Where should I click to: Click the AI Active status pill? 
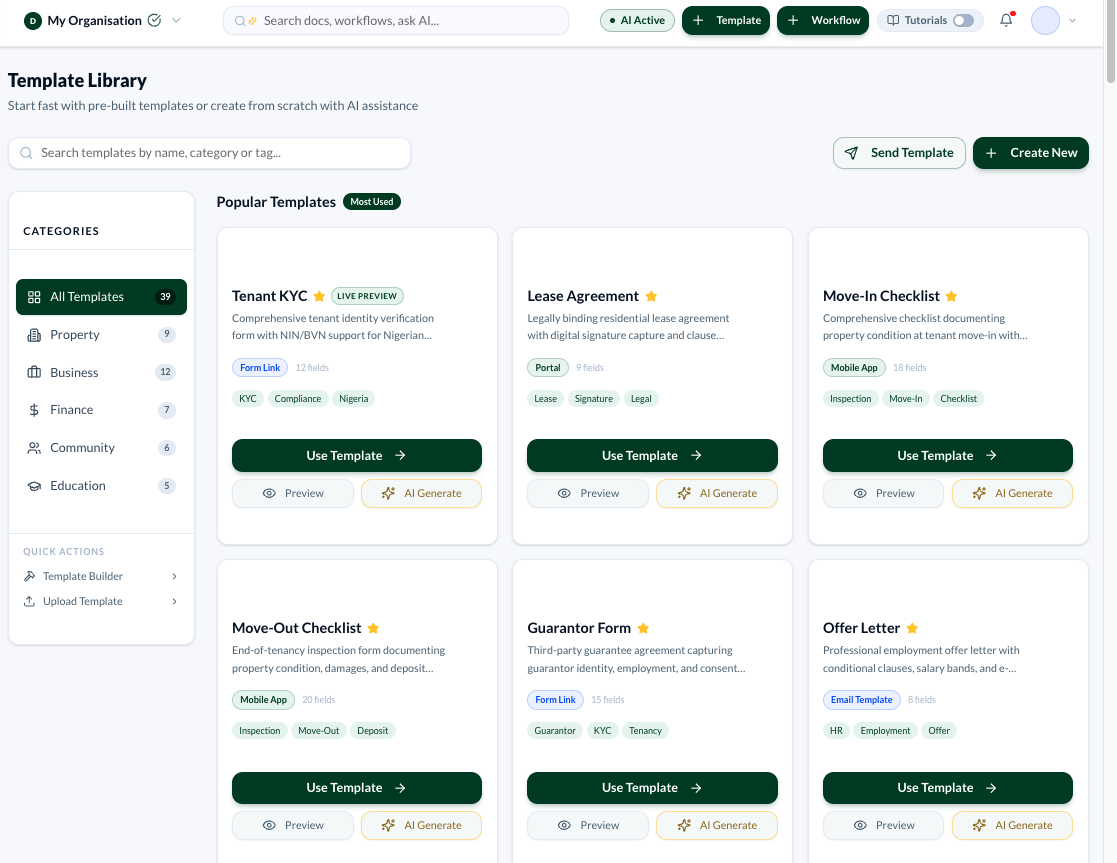637,20
